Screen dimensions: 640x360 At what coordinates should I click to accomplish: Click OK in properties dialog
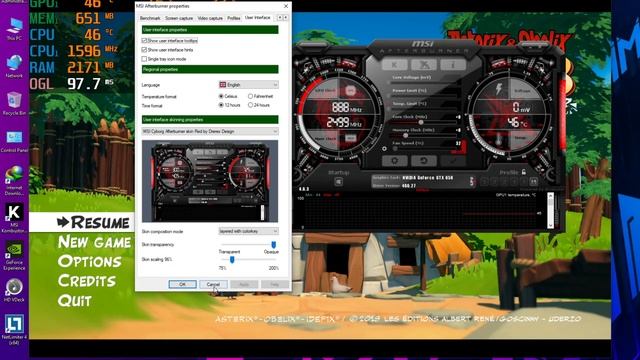182,284
